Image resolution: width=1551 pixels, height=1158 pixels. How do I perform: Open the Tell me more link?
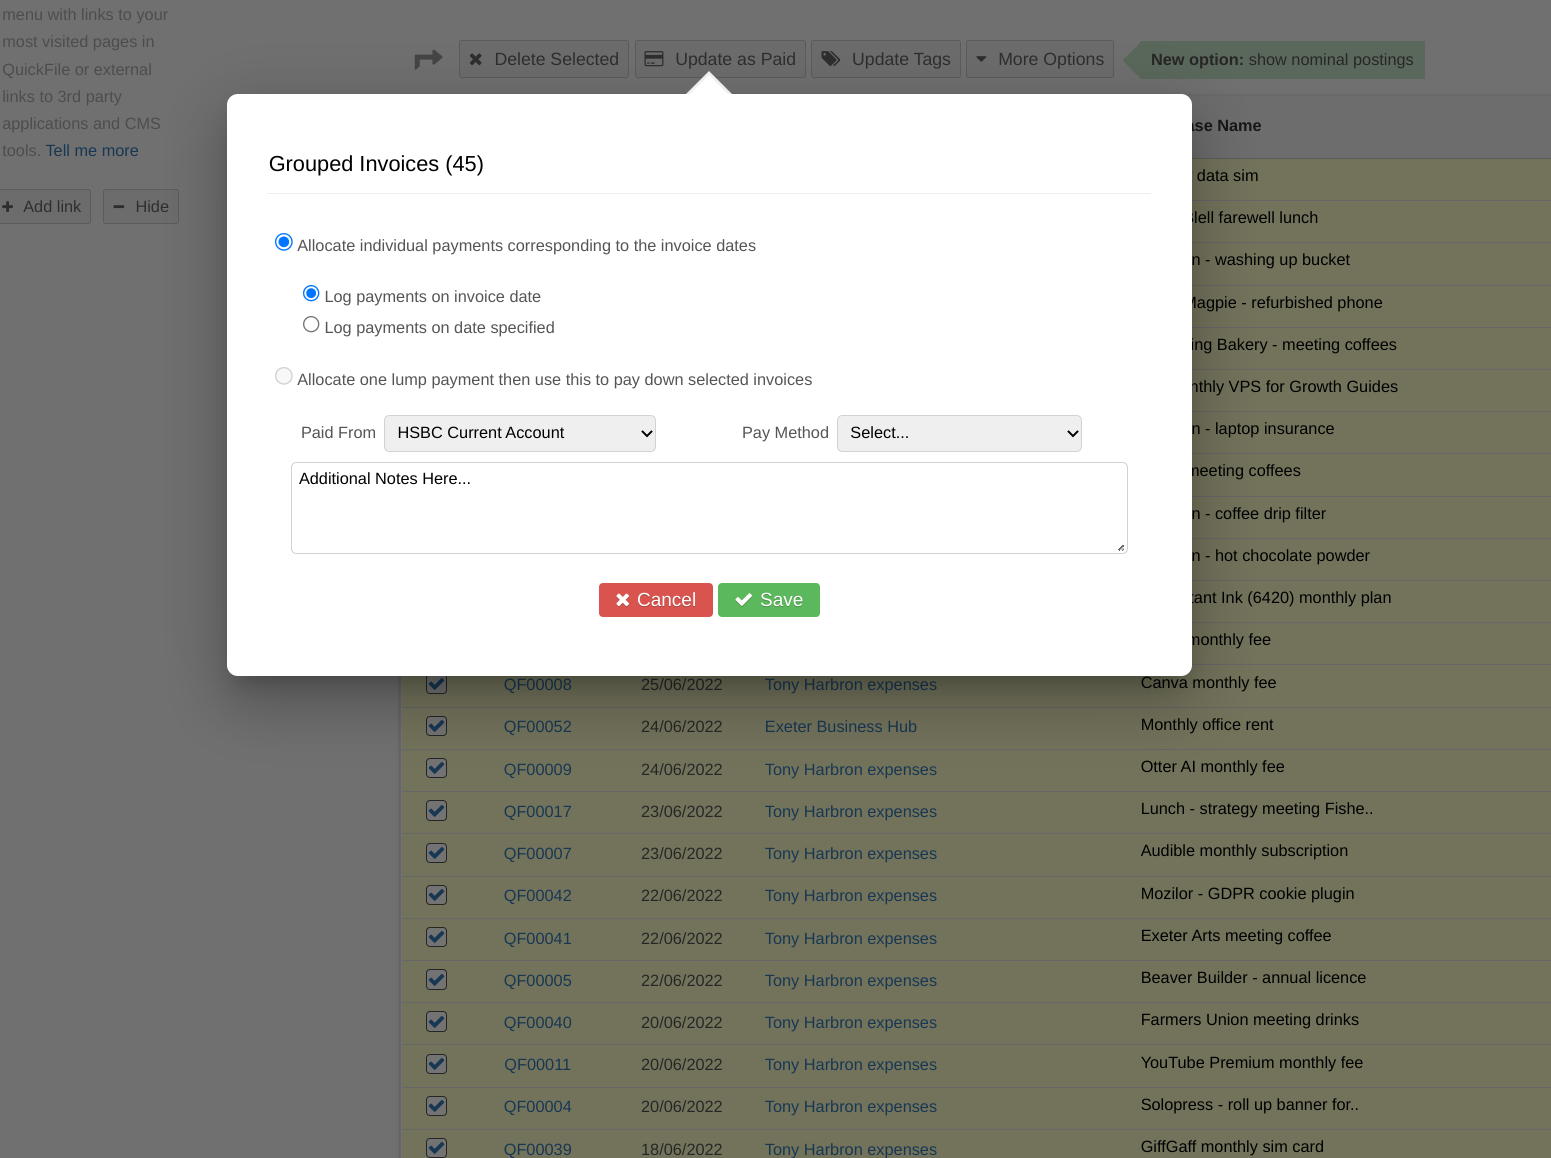[x=92, y=150]
